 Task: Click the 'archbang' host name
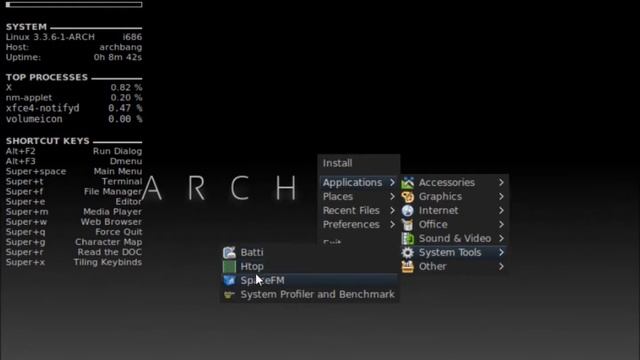121,47
